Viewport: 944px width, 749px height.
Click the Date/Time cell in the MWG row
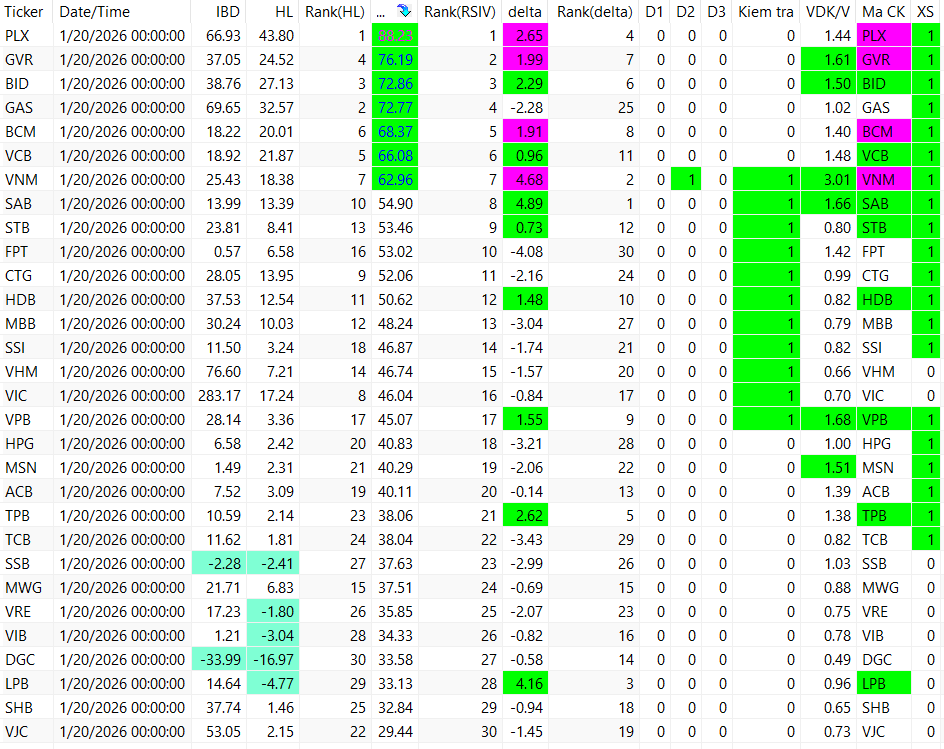[122, 588]
